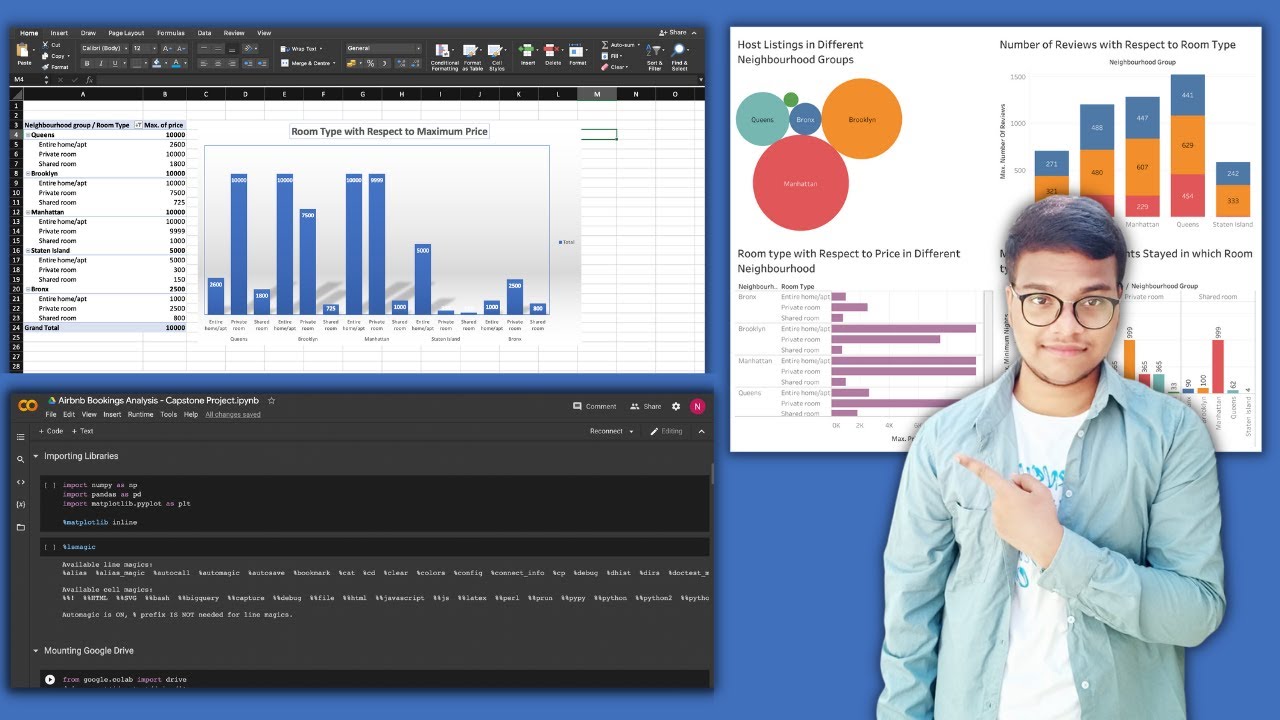The height and width of the screenshot is (720, 1280).
Task: Open Colab settings gear icon
Action: [676, 406]
